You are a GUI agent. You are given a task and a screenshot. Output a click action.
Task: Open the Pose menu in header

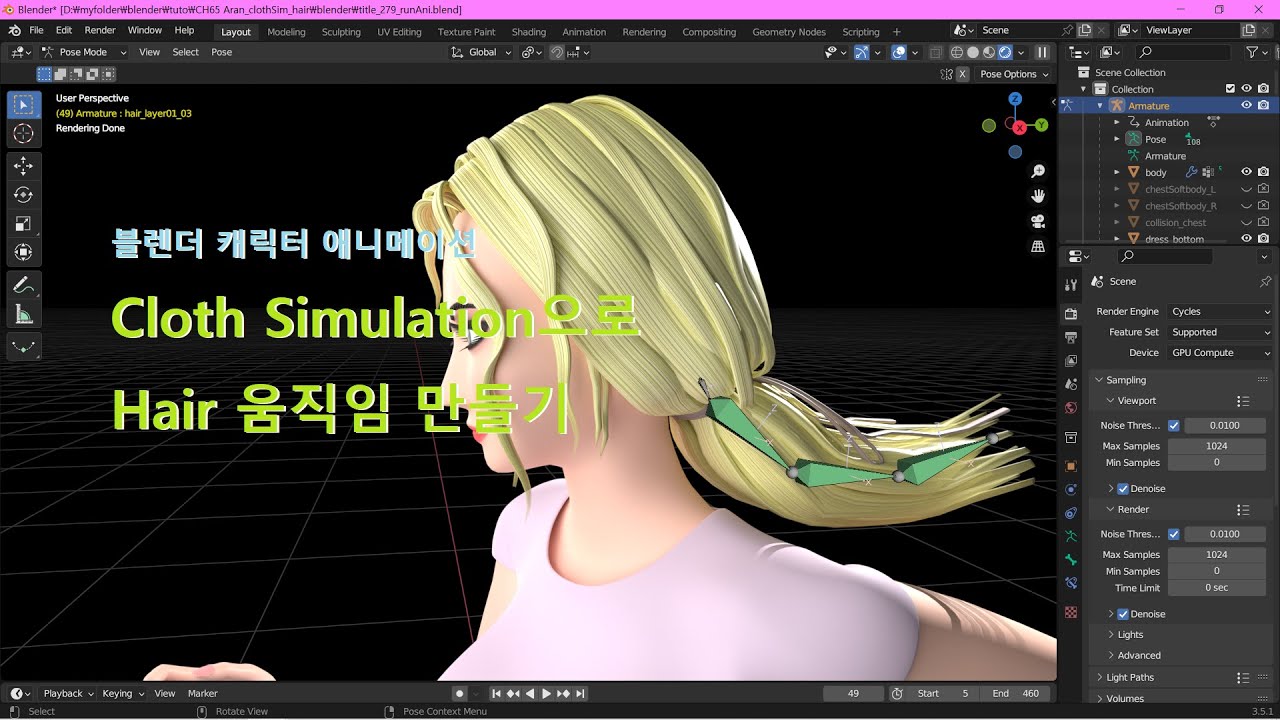[221, 52]
